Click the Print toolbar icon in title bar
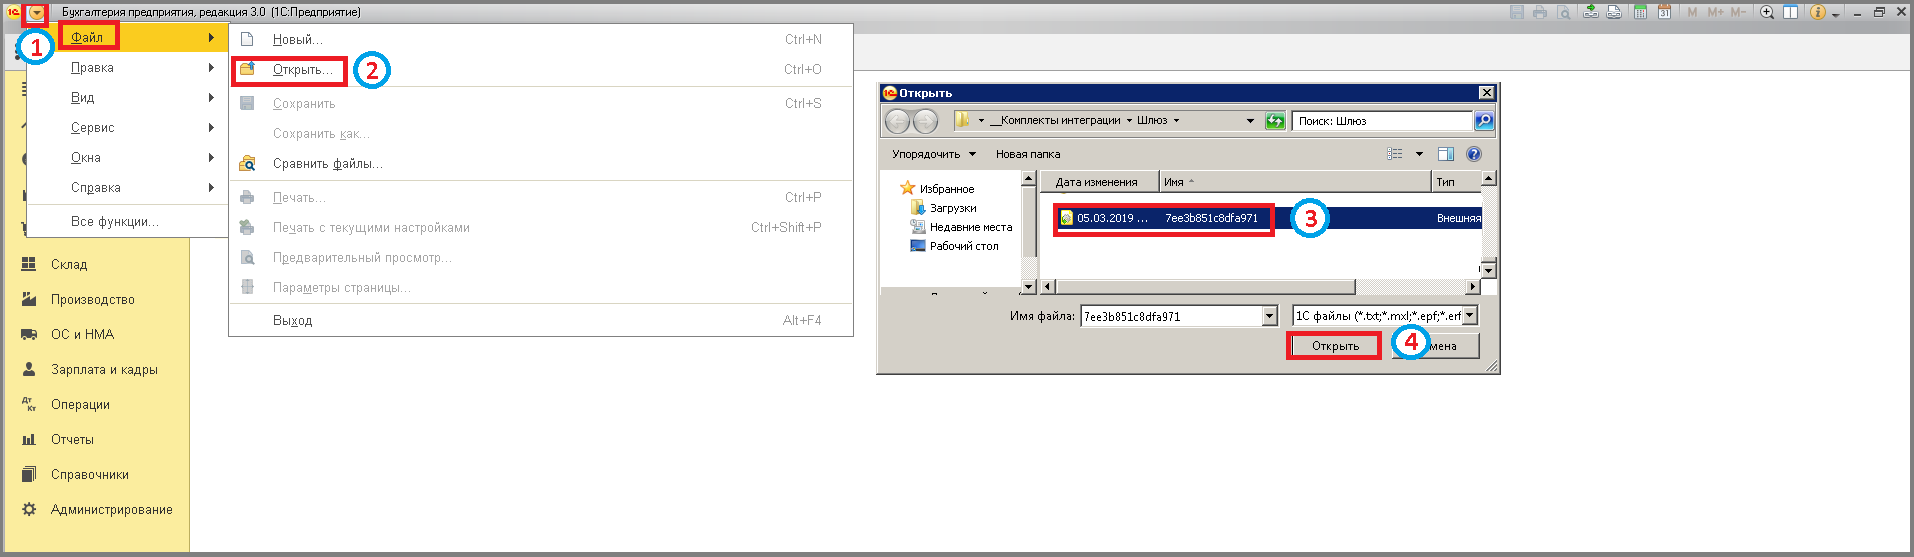 (x=1540, y=12)
